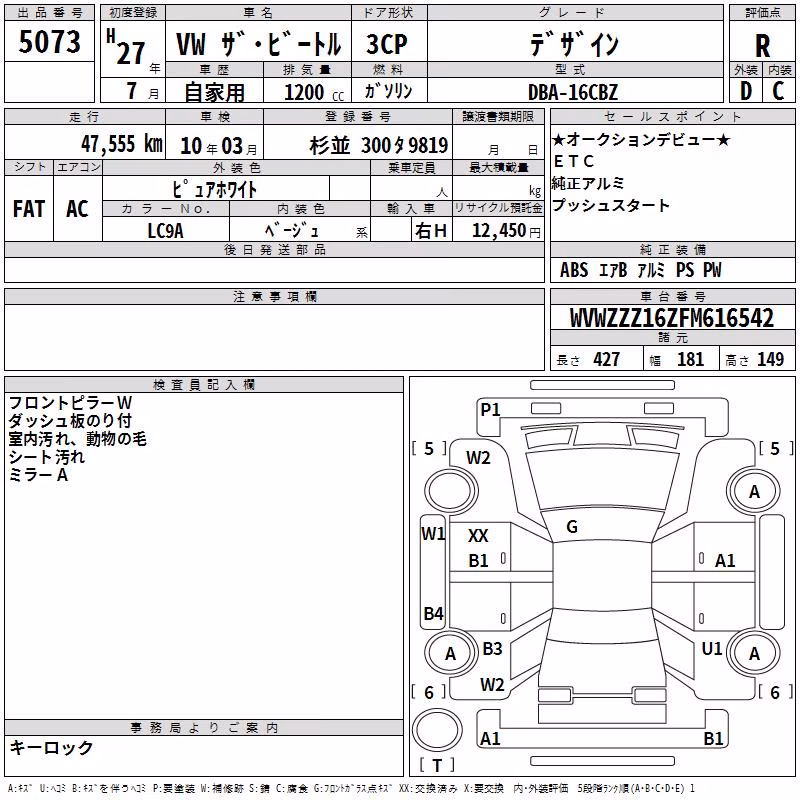Screen dimensions: 800x800
Task: Click the 譲渡書類期限 header
Action: pos(498,116)
